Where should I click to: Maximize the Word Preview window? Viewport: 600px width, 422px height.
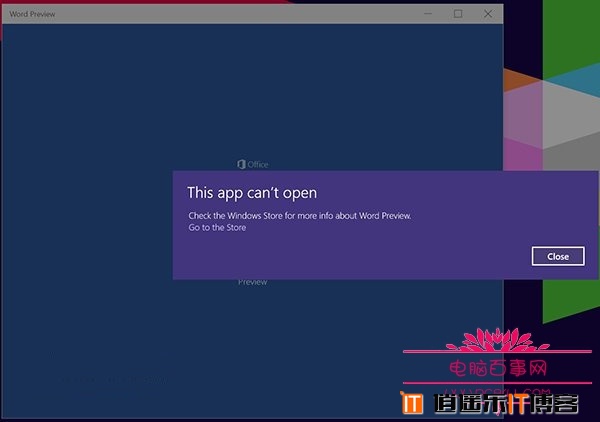(x=458, y=14)
